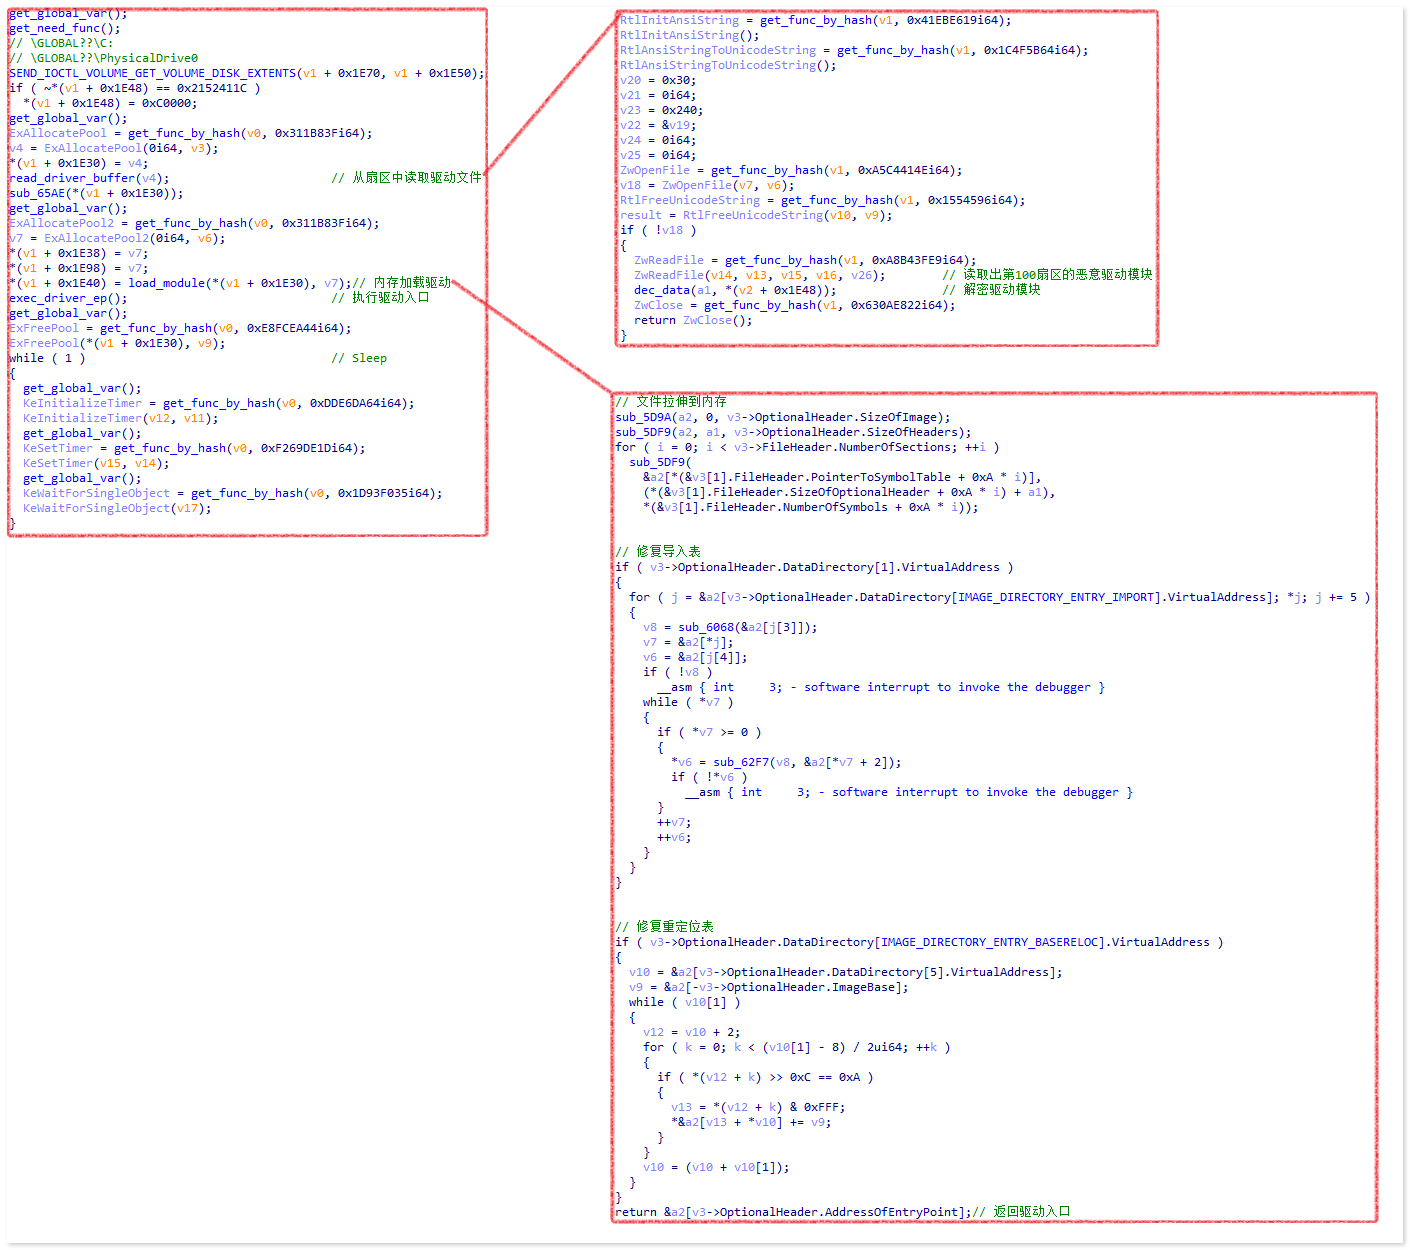Image resolution: width=1410 pixels, height=1250 pixels.
Task: Click the \GLOBAL??\PhysicalDrive0 comment line
Action: pos(104,58)
